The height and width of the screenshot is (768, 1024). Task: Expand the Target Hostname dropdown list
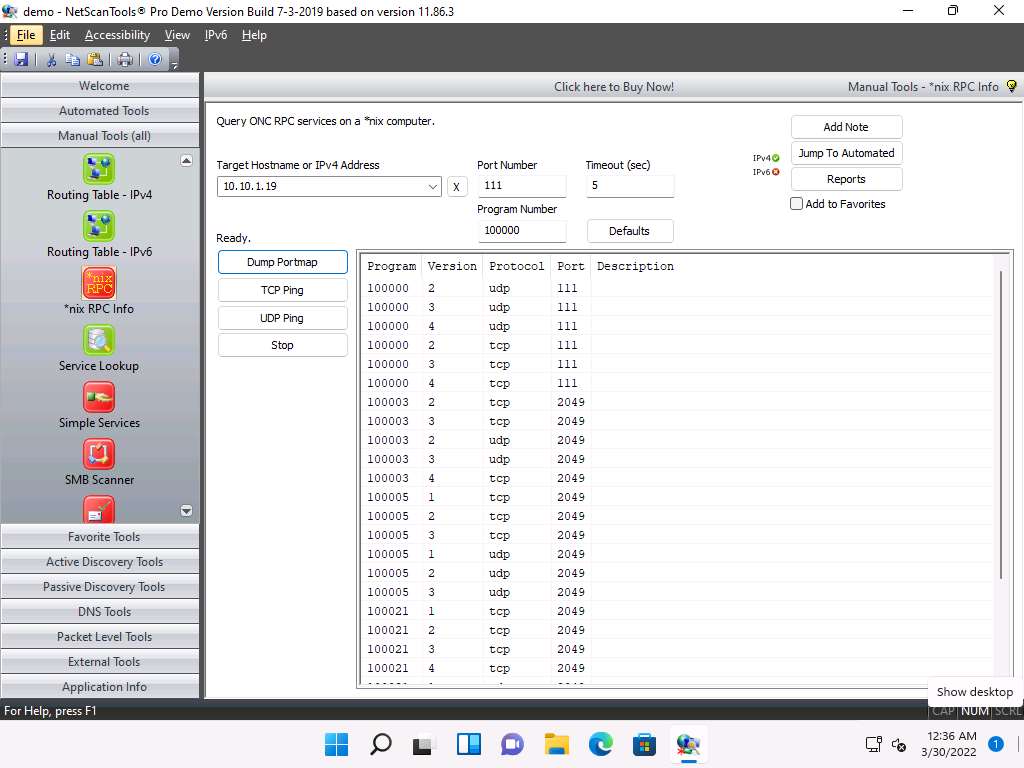point(432,187)
